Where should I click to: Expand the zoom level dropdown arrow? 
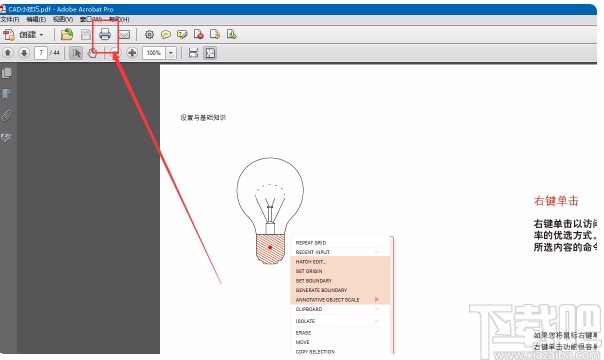coord(171,53)
